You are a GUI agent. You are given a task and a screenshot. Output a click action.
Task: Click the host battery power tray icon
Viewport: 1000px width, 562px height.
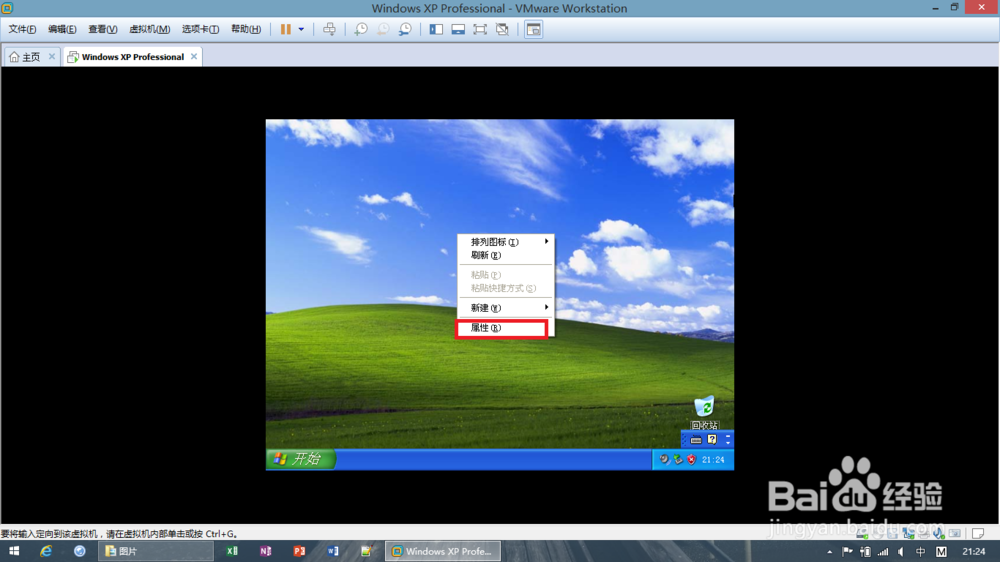click(x=865, y=552)
